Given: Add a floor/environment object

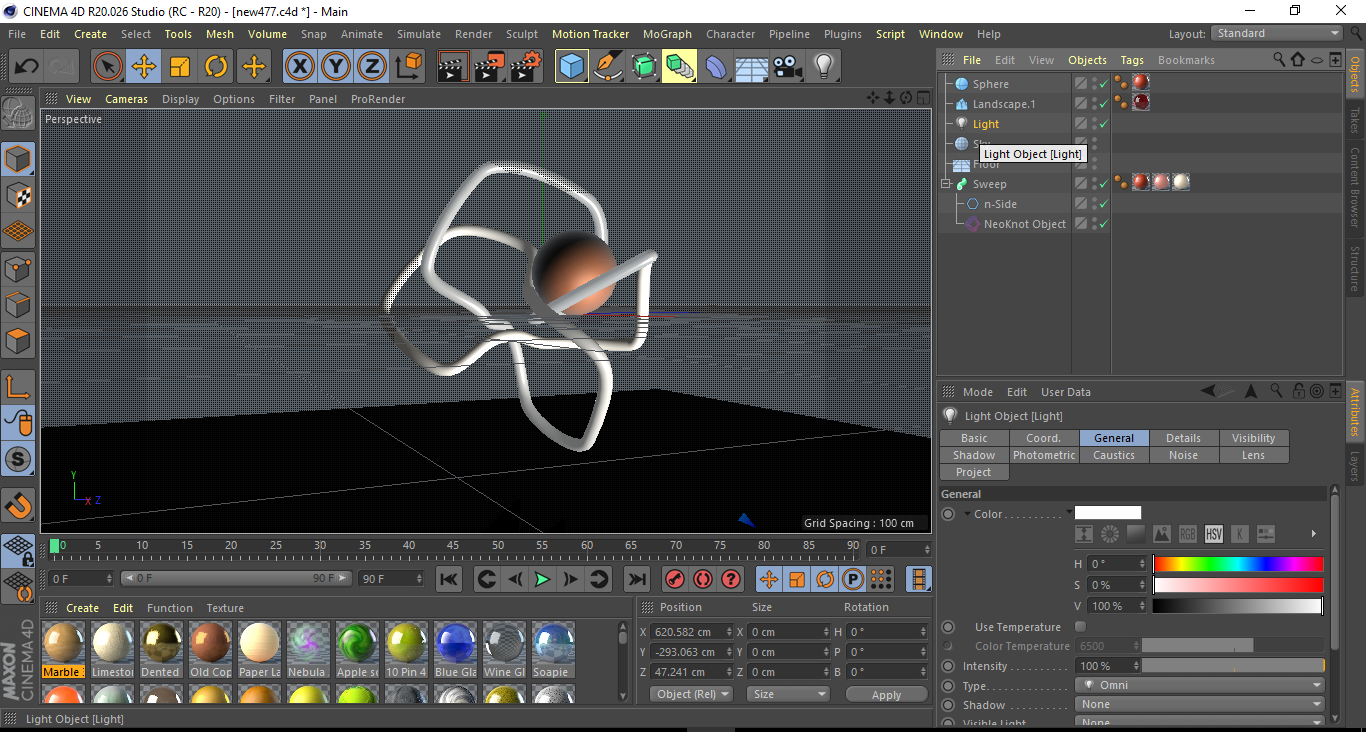Looking at the screenshot, I should coord(751,67).
